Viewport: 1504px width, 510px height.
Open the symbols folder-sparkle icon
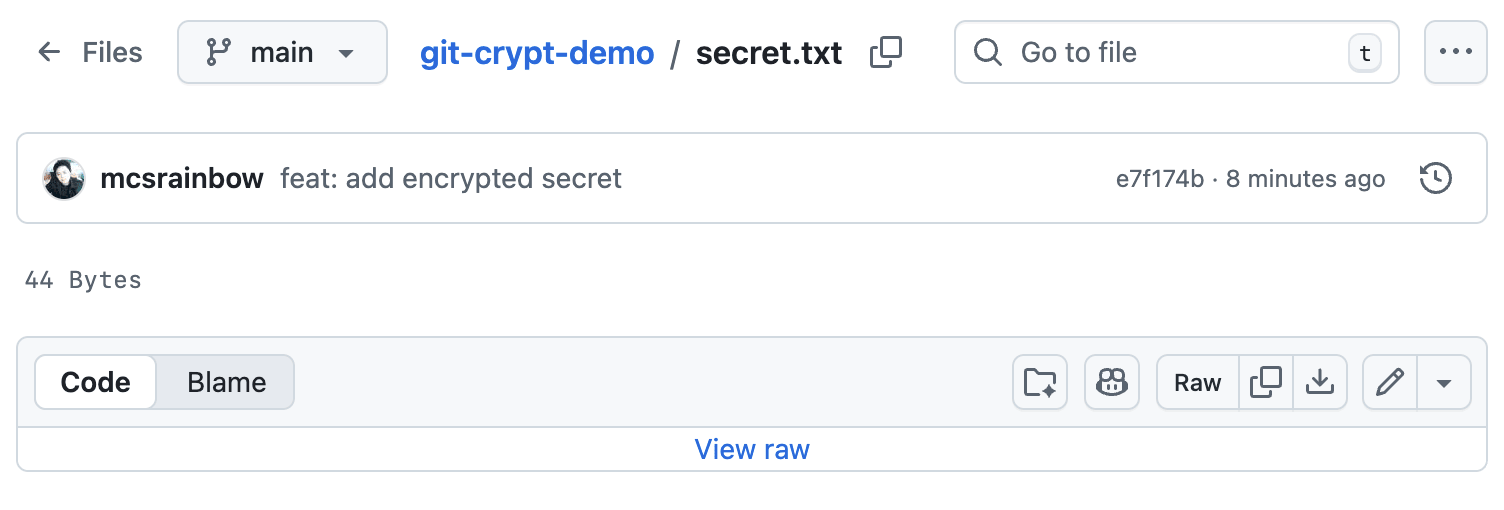click(1040, 382)
